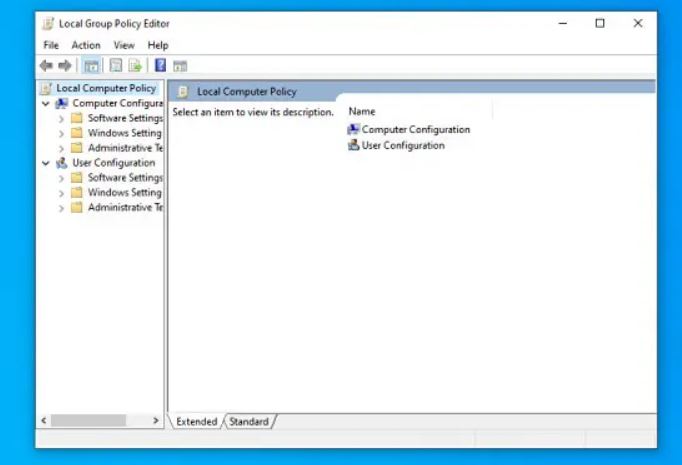Click folder icon of Administrative Templates under Computer Configuration

coord(77,148)
